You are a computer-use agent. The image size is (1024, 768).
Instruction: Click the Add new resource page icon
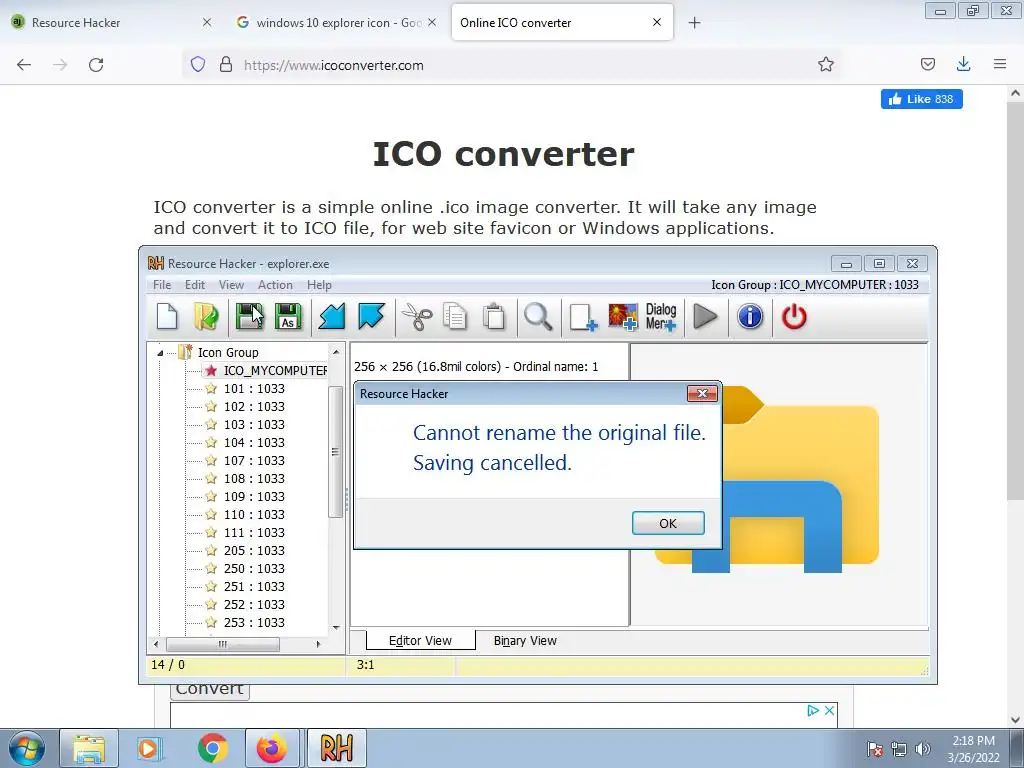click(x=583, y=317)
